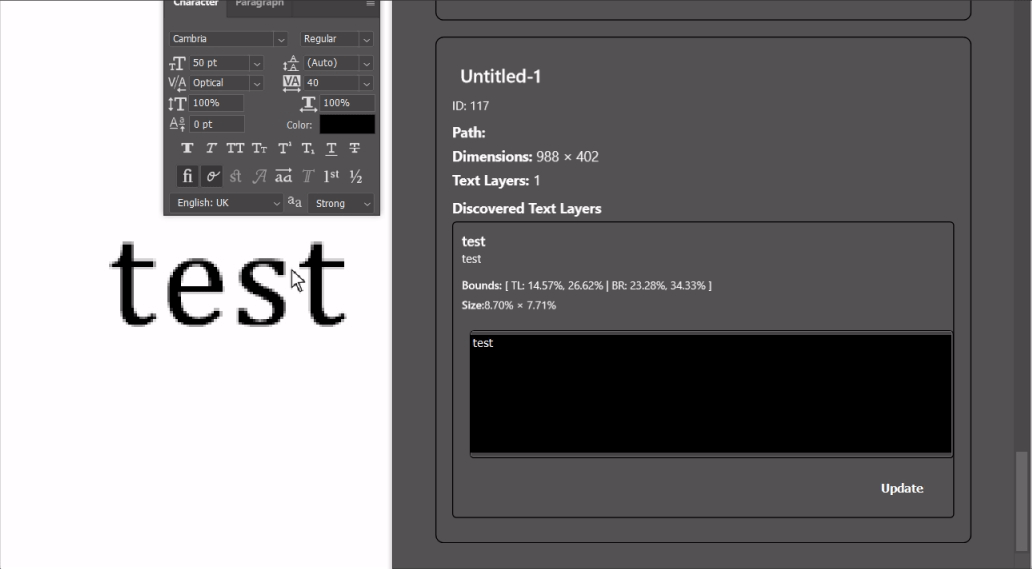This screenshot has height=569, width=1032.
Task: Click Titling Alternates T button
Action: pyautogui.click(x=307, y=176)
